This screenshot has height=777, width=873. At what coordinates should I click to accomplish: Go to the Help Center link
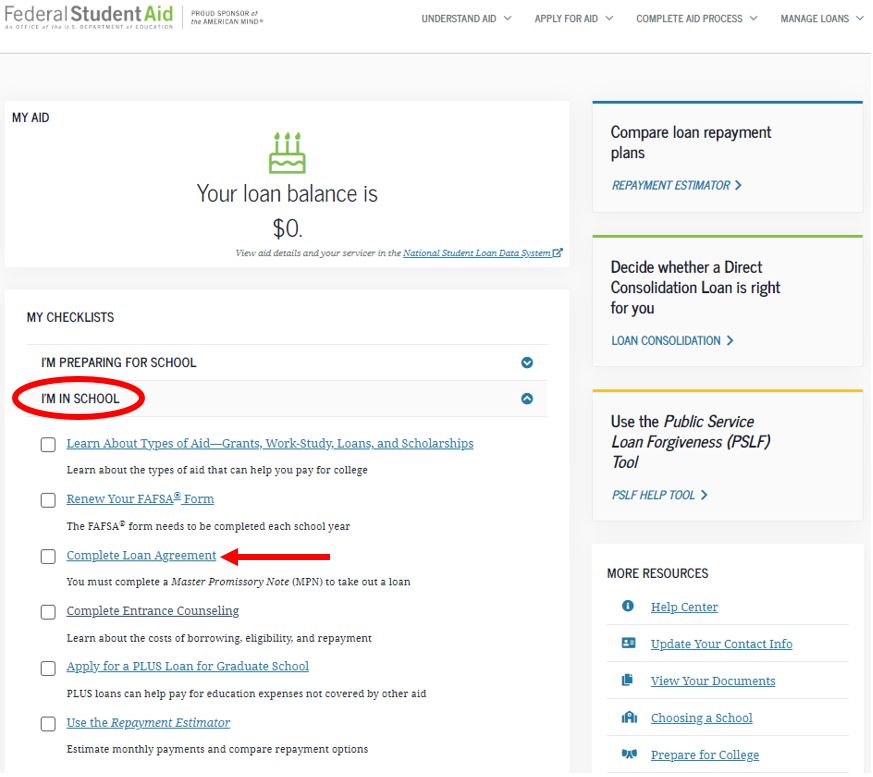point(684,607)
